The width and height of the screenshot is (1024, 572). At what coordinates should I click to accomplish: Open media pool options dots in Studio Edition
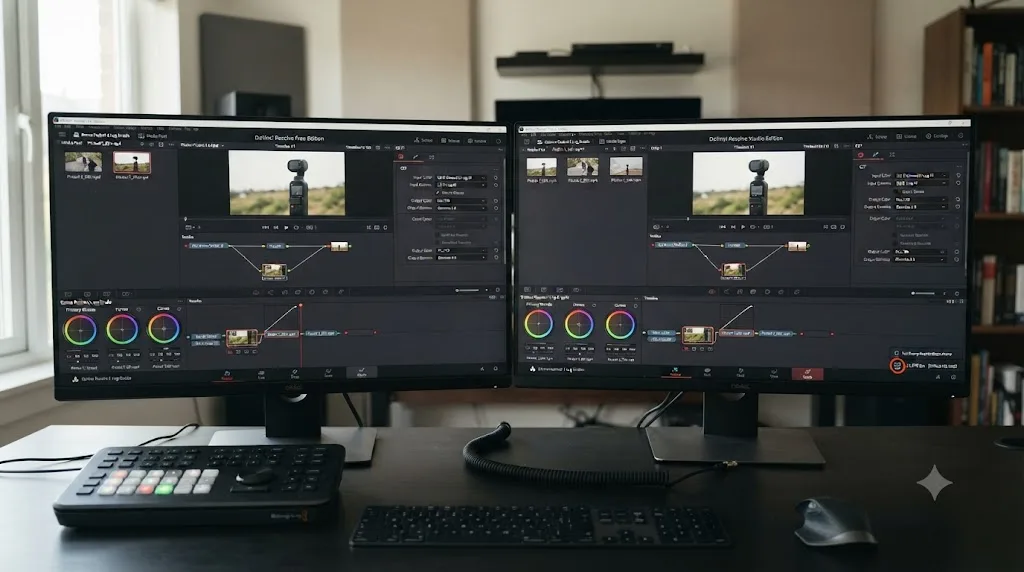click(643, 148)
